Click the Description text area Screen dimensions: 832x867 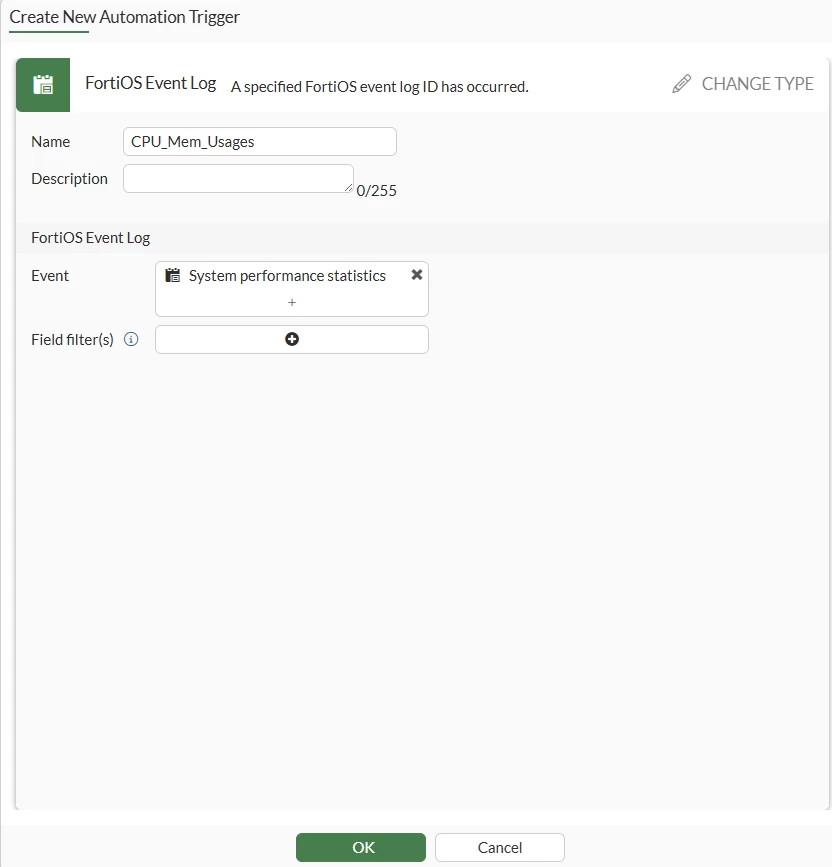coord(238,179)
